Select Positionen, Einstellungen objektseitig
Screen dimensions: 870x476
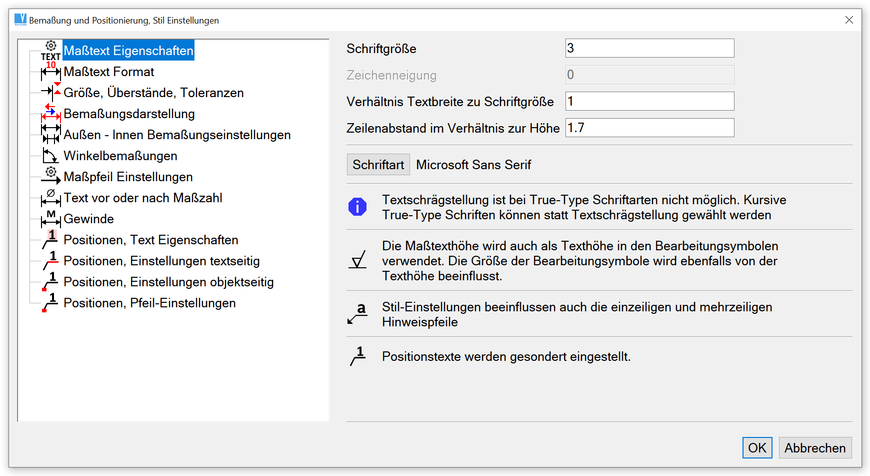pyautogui.click(x=168, y=282)
